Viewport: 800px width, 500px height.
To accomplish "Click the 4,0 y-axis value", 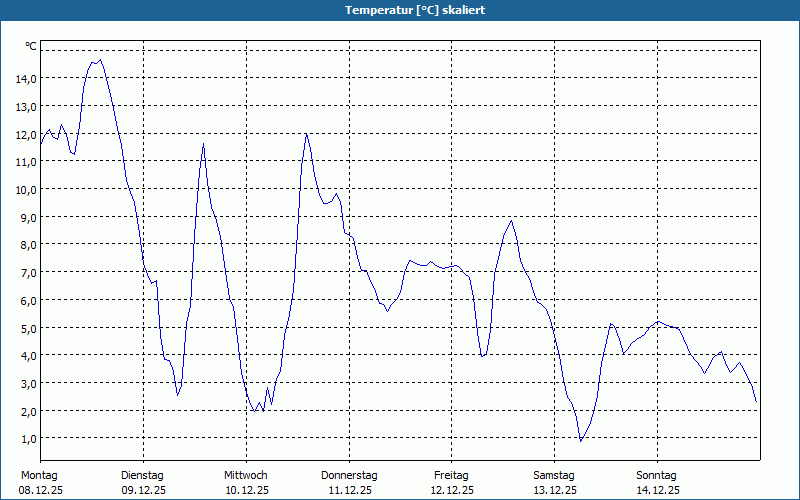I will click(x=29, y=356).
